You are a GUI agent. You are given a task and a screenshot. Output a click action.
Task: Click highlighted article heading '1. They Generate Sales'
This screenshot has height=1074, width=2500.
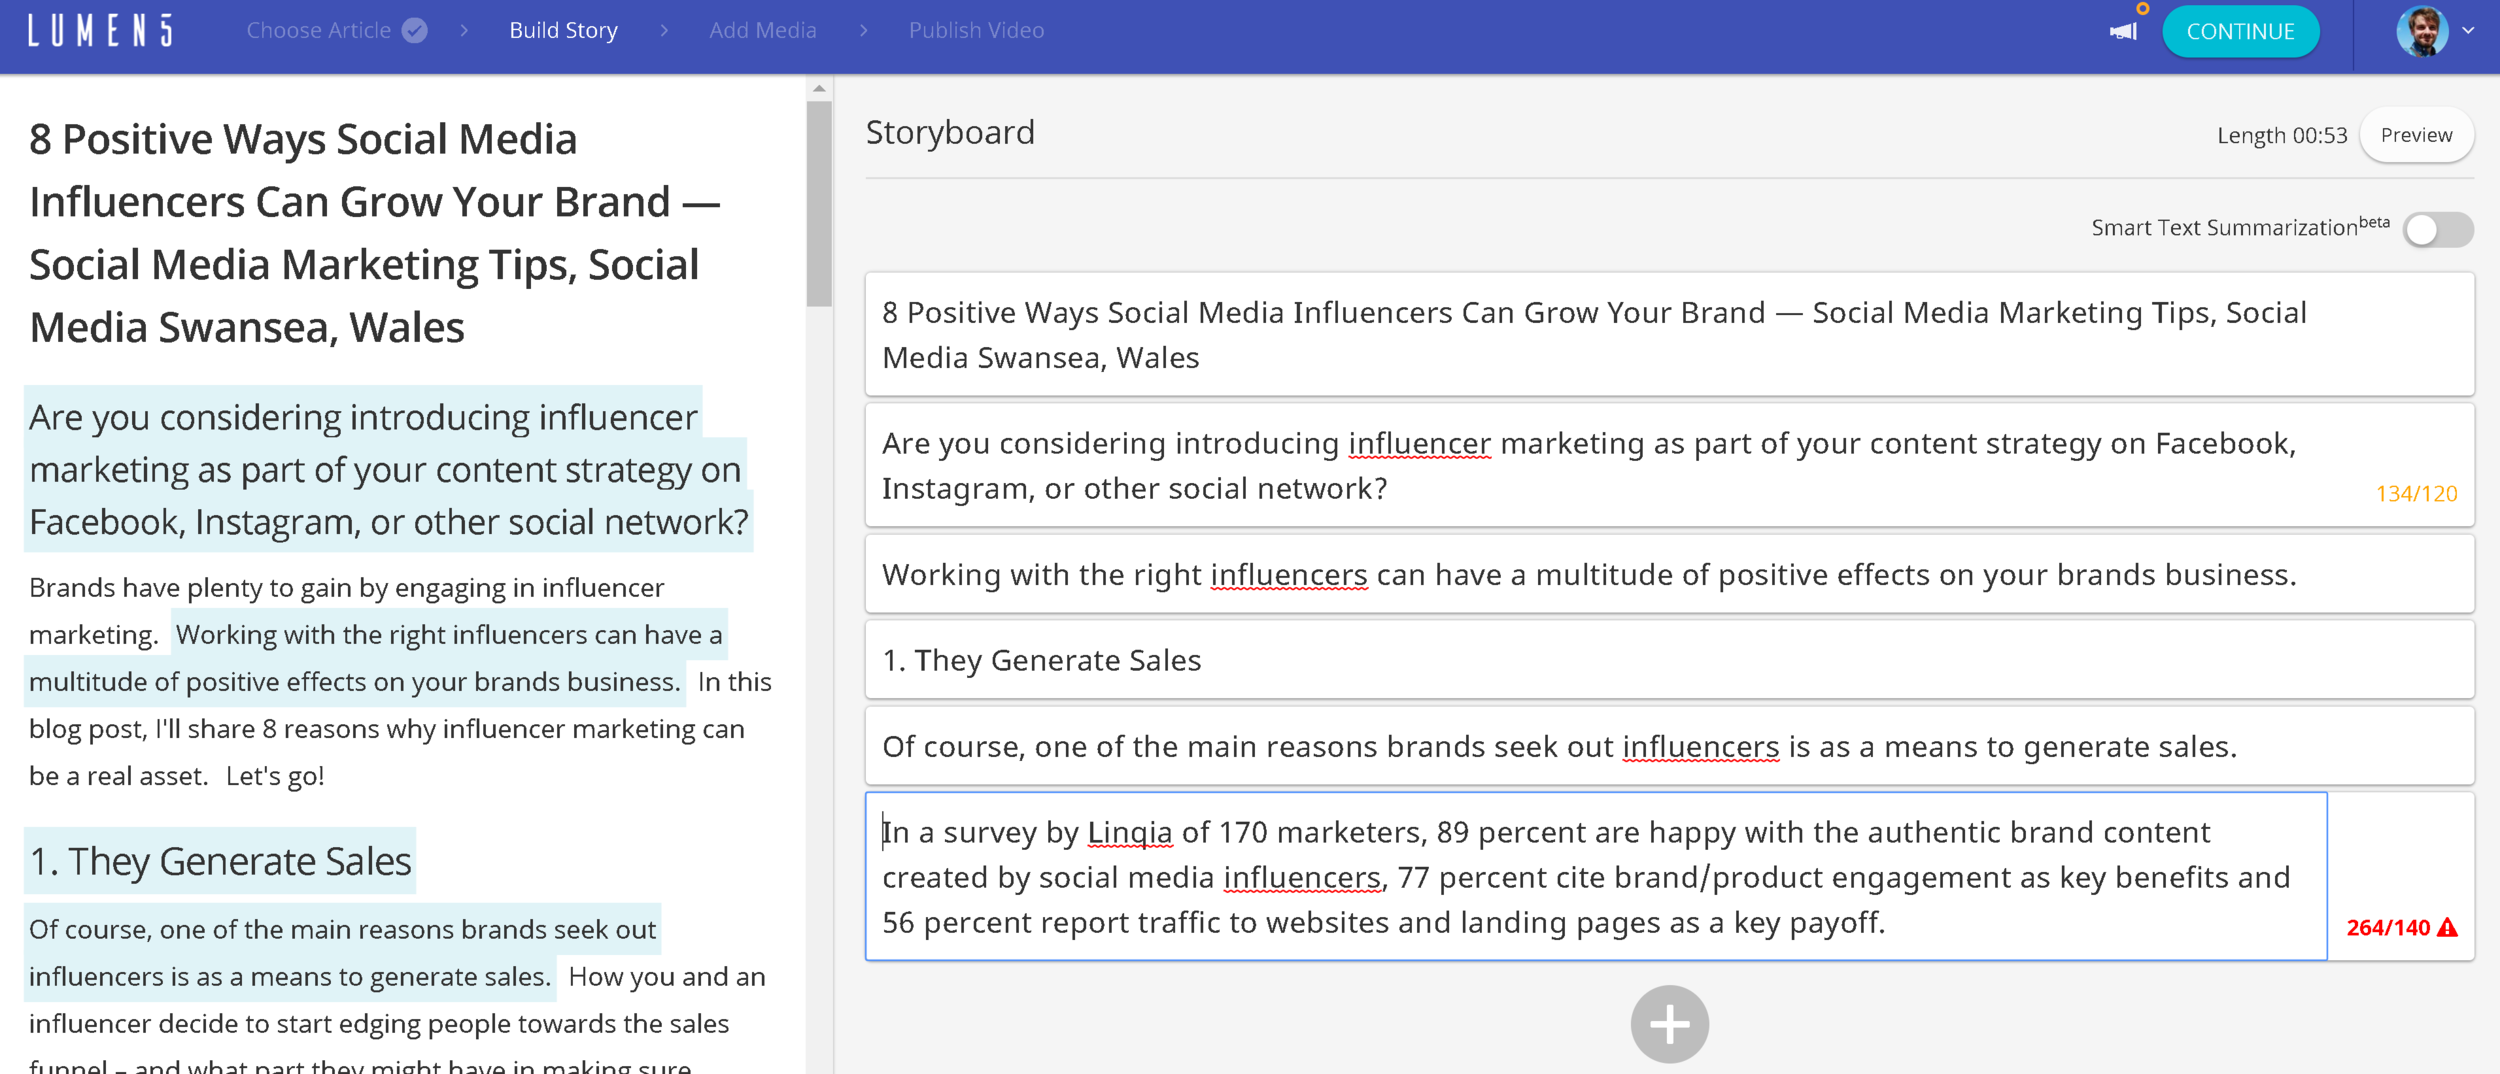[220, 861]
